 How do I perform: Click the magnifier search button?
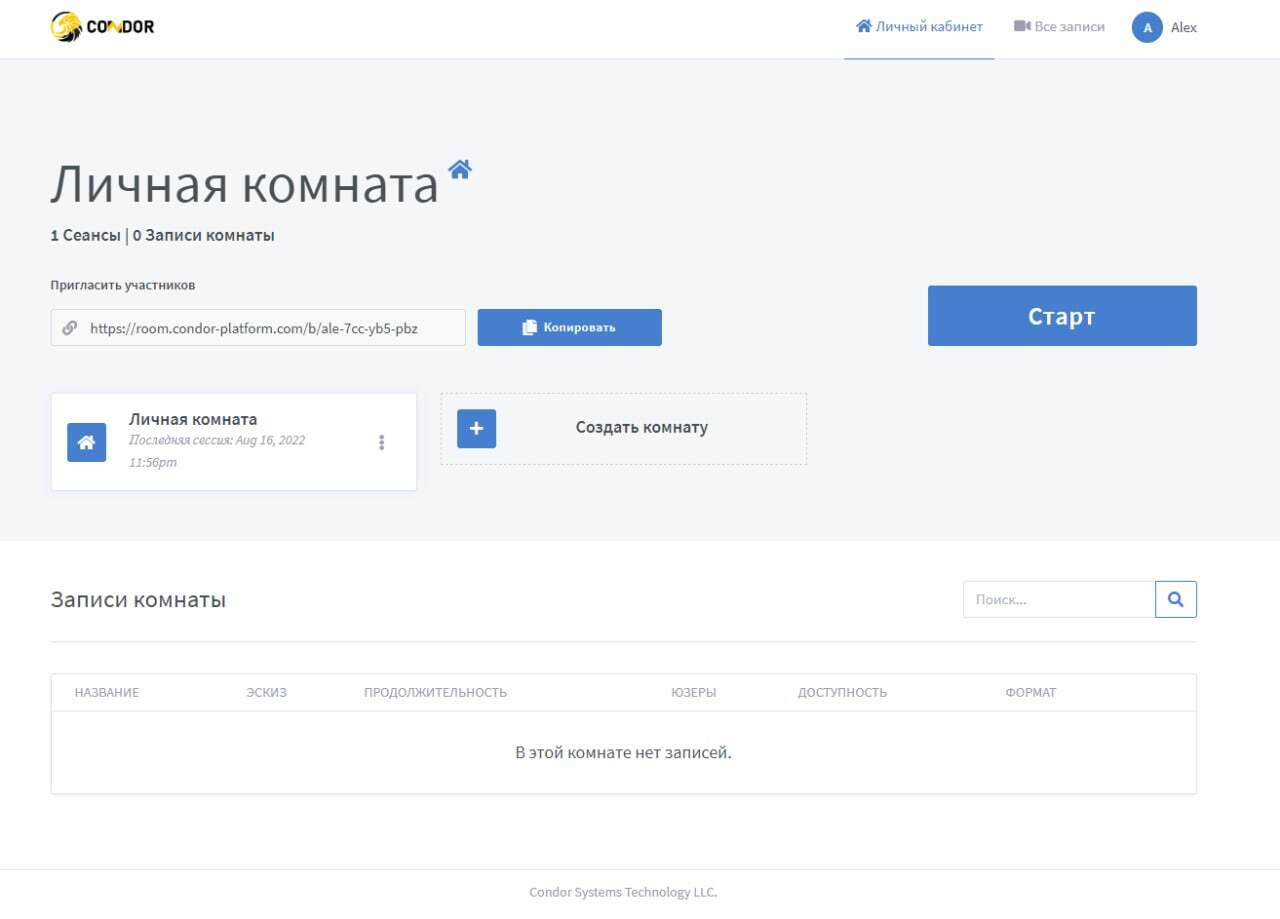coord(1176,599)
